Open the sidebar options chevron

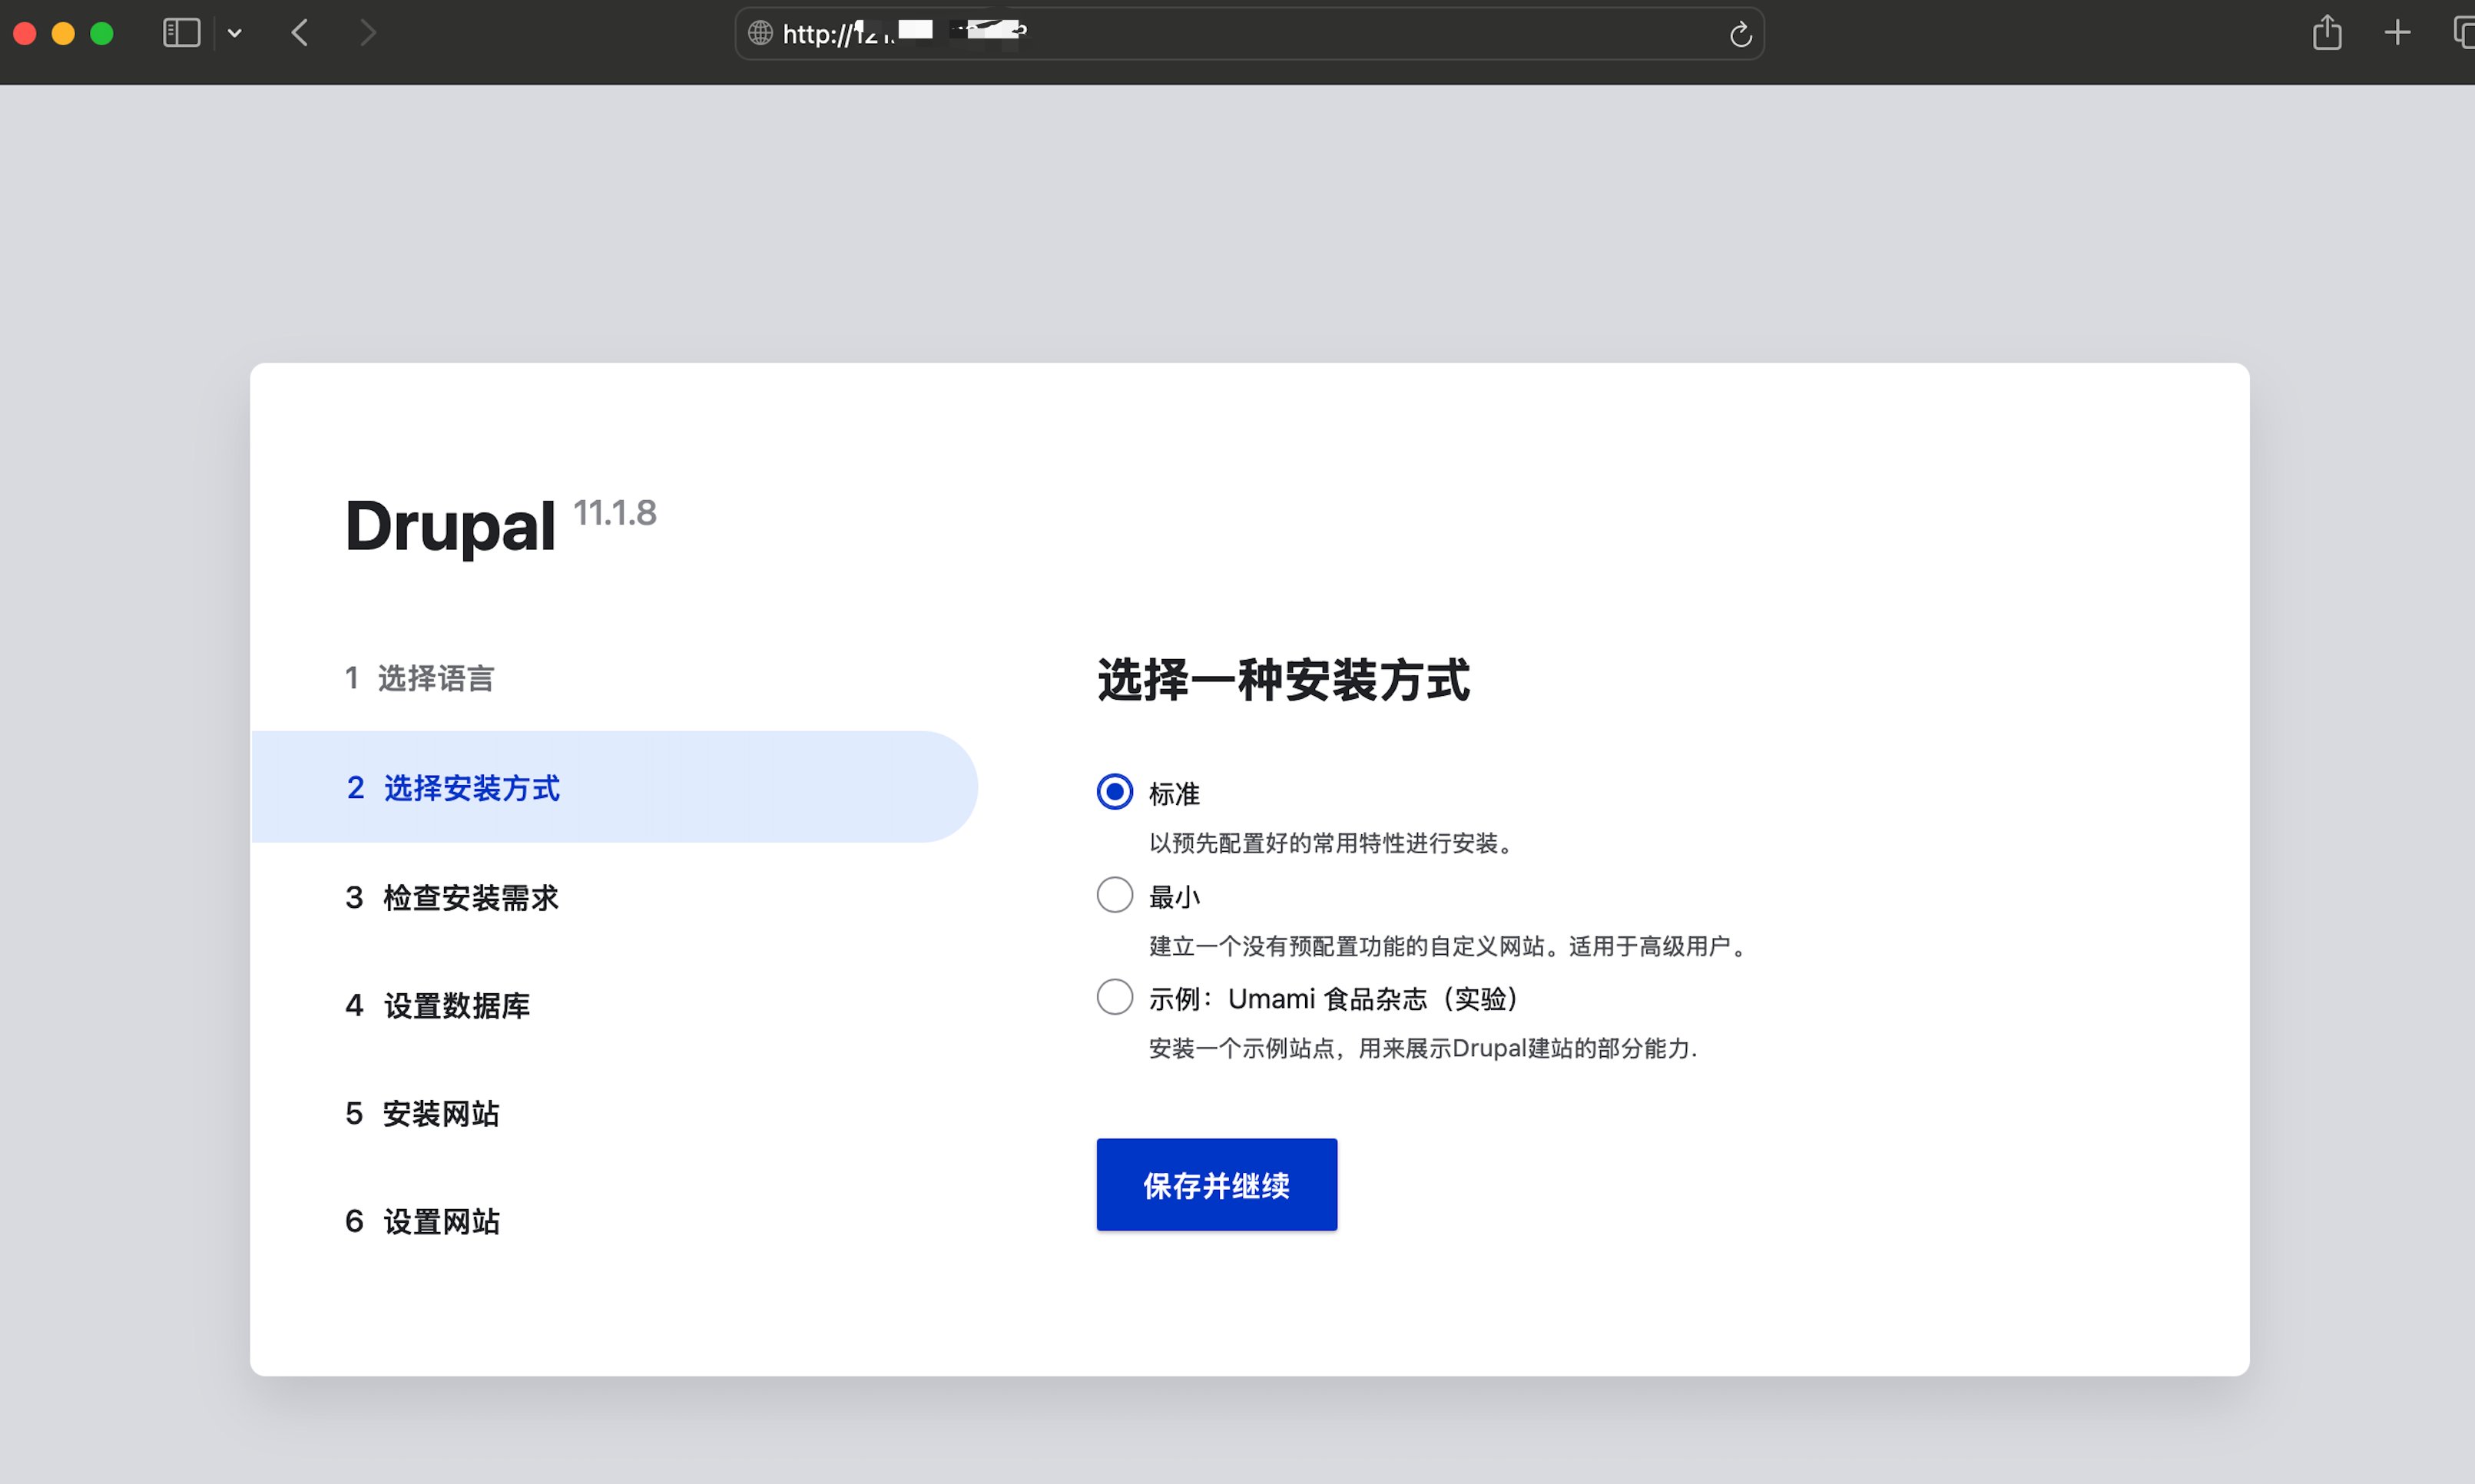pos(235,33)
